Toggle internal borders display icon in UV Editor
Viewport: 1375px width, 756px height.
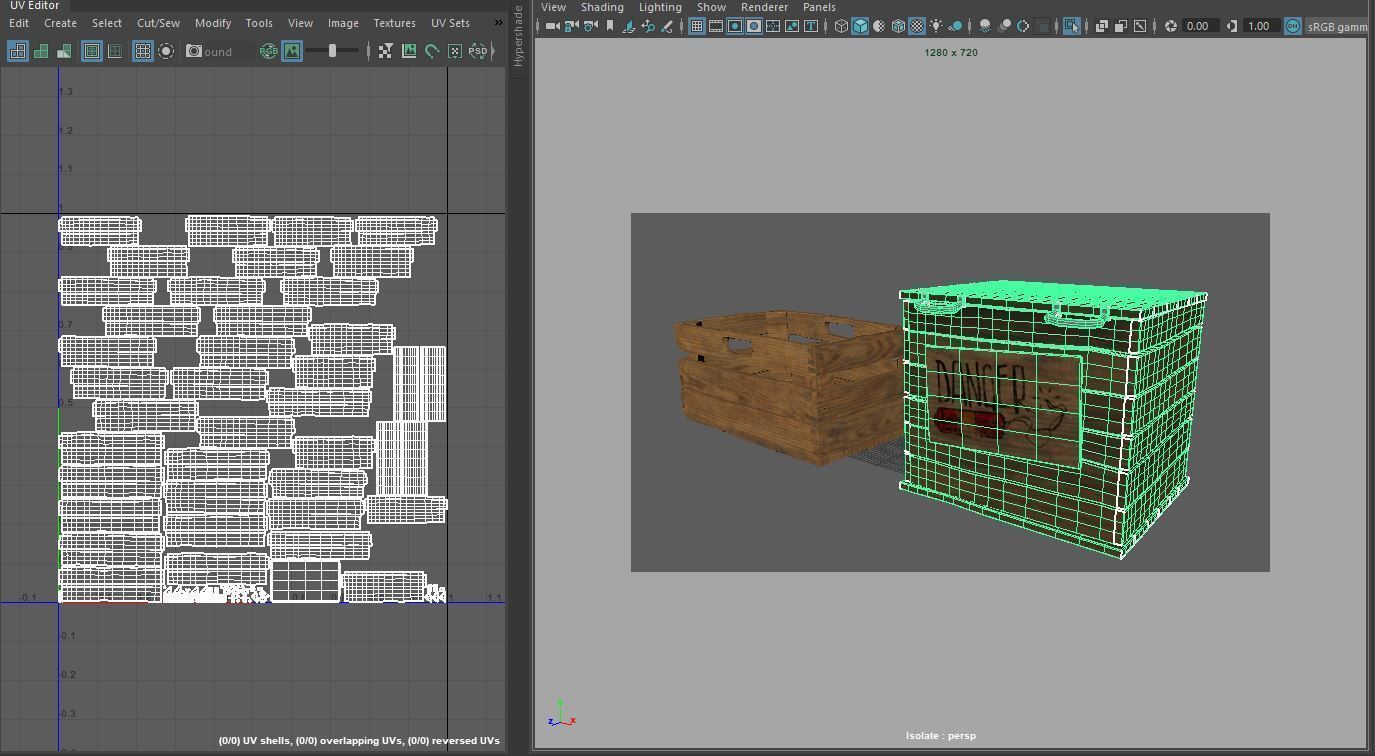[115, 51]
